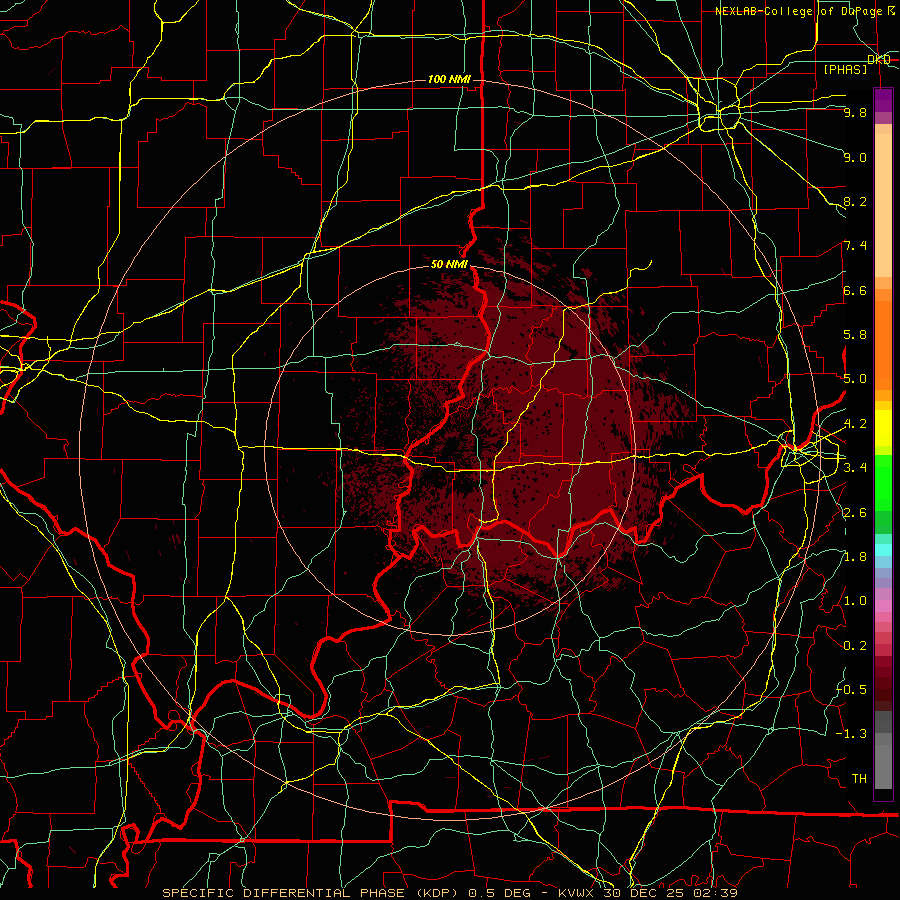Click the KVWX station identifier
This screenshot has width=900, height=900.
pyautogui.click(x=577, y=893)
